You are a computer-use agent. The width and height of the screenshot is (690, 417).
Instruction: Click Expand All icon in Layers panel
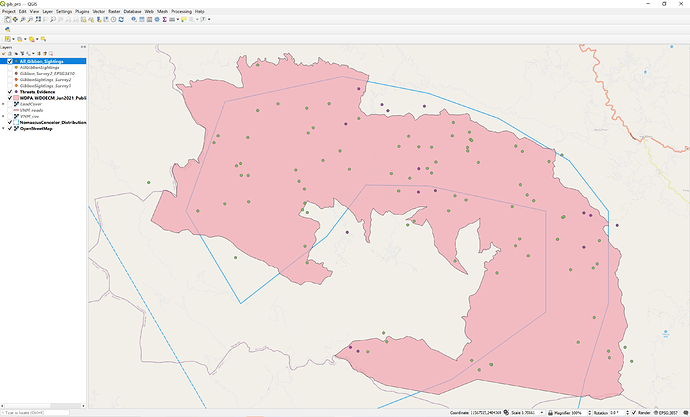(x=39, y=54)
